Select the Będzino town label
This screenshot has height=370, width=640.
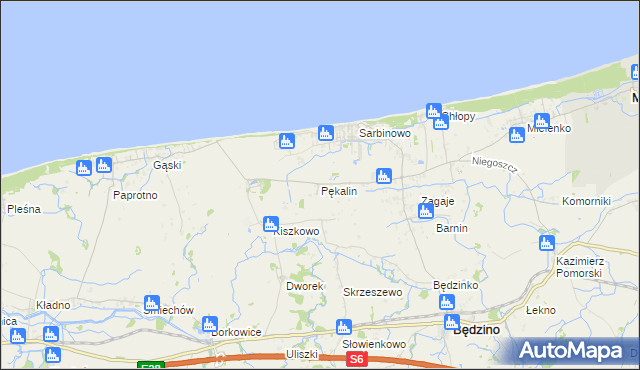(x=476, y=330)
